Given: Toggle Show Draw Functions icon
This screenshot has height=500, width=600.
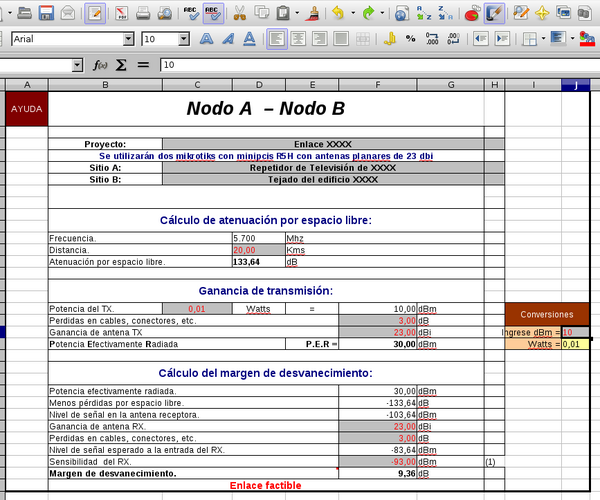Looking at the screenshot, I should (494, 13).
